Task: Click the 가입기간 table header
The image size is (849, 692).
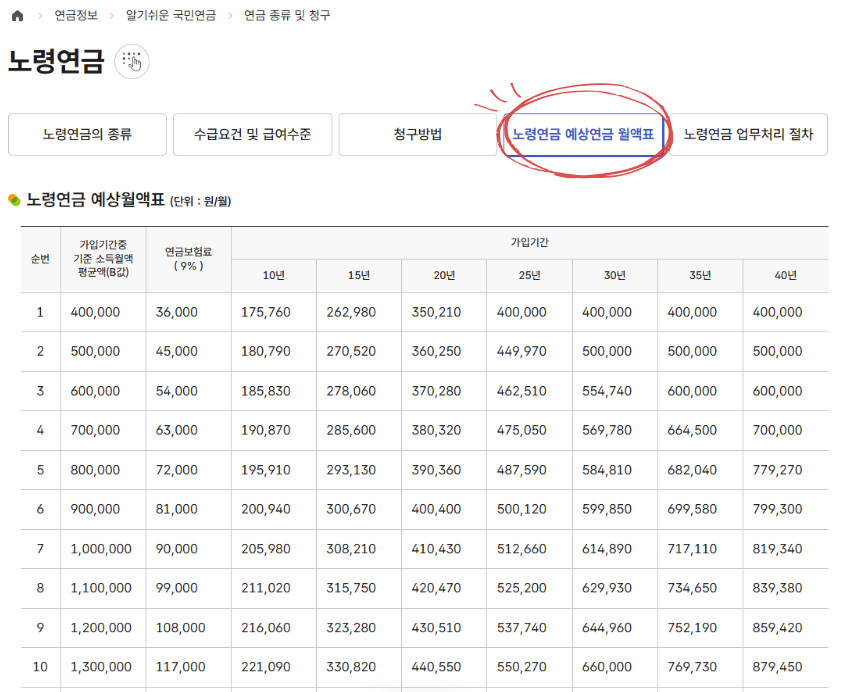Action: click(x=529, y=244)
